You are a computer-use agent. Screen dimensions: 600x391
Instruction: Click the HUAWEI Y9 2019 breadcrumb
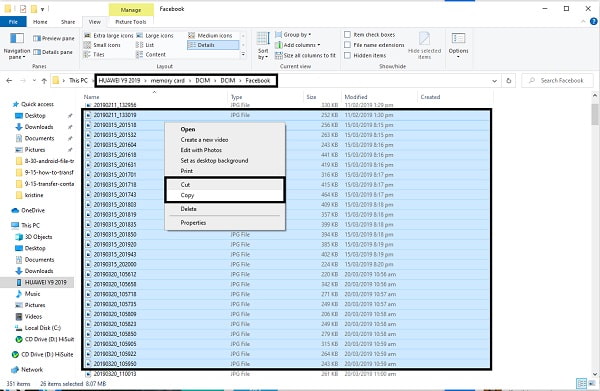click(119, 81)
